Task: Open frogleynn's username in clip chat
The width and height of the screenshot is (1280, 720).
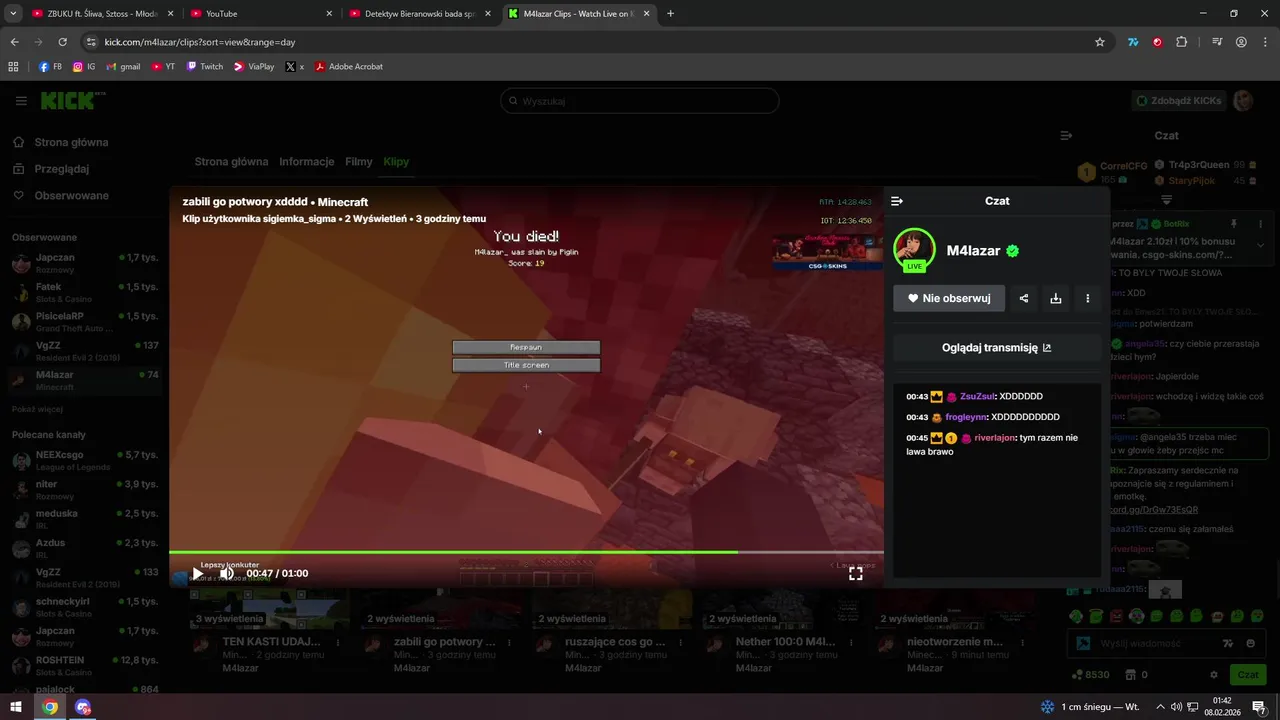Action: click(x=966, y=417)
